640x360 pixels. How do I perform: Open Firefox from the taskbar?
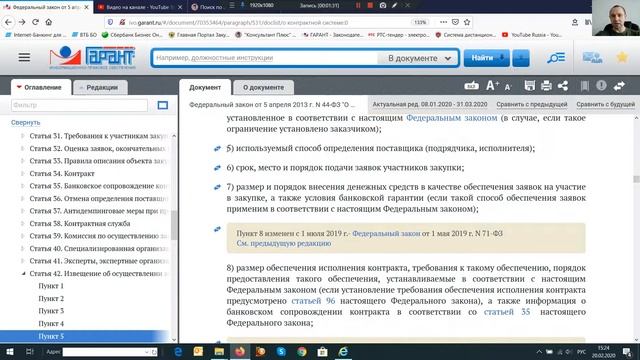pyautogui.click(x=240, y=351)
